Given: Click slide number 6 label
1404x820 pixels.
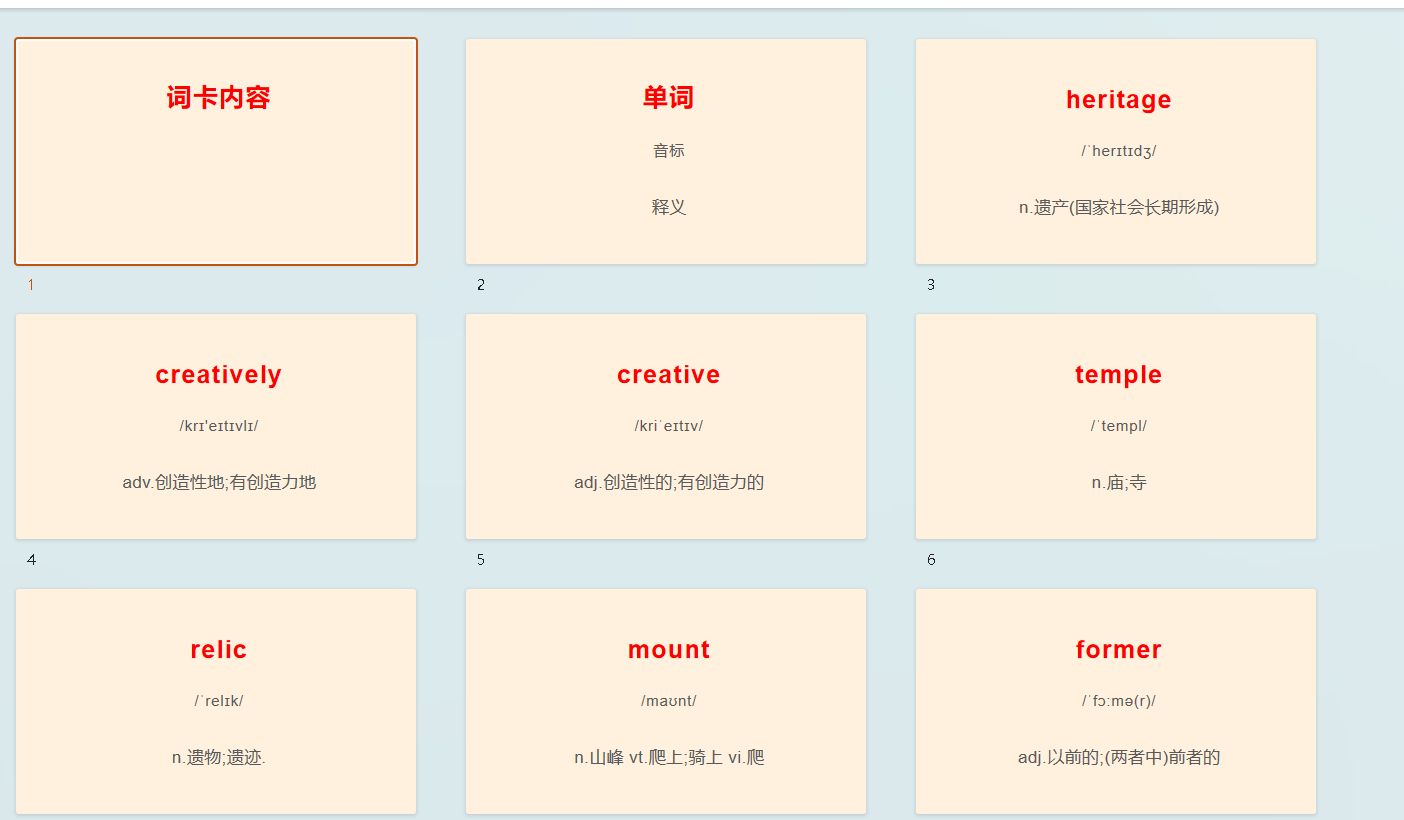Looking at the screenshot, I should pyautogui.click(x=931, y=560).
